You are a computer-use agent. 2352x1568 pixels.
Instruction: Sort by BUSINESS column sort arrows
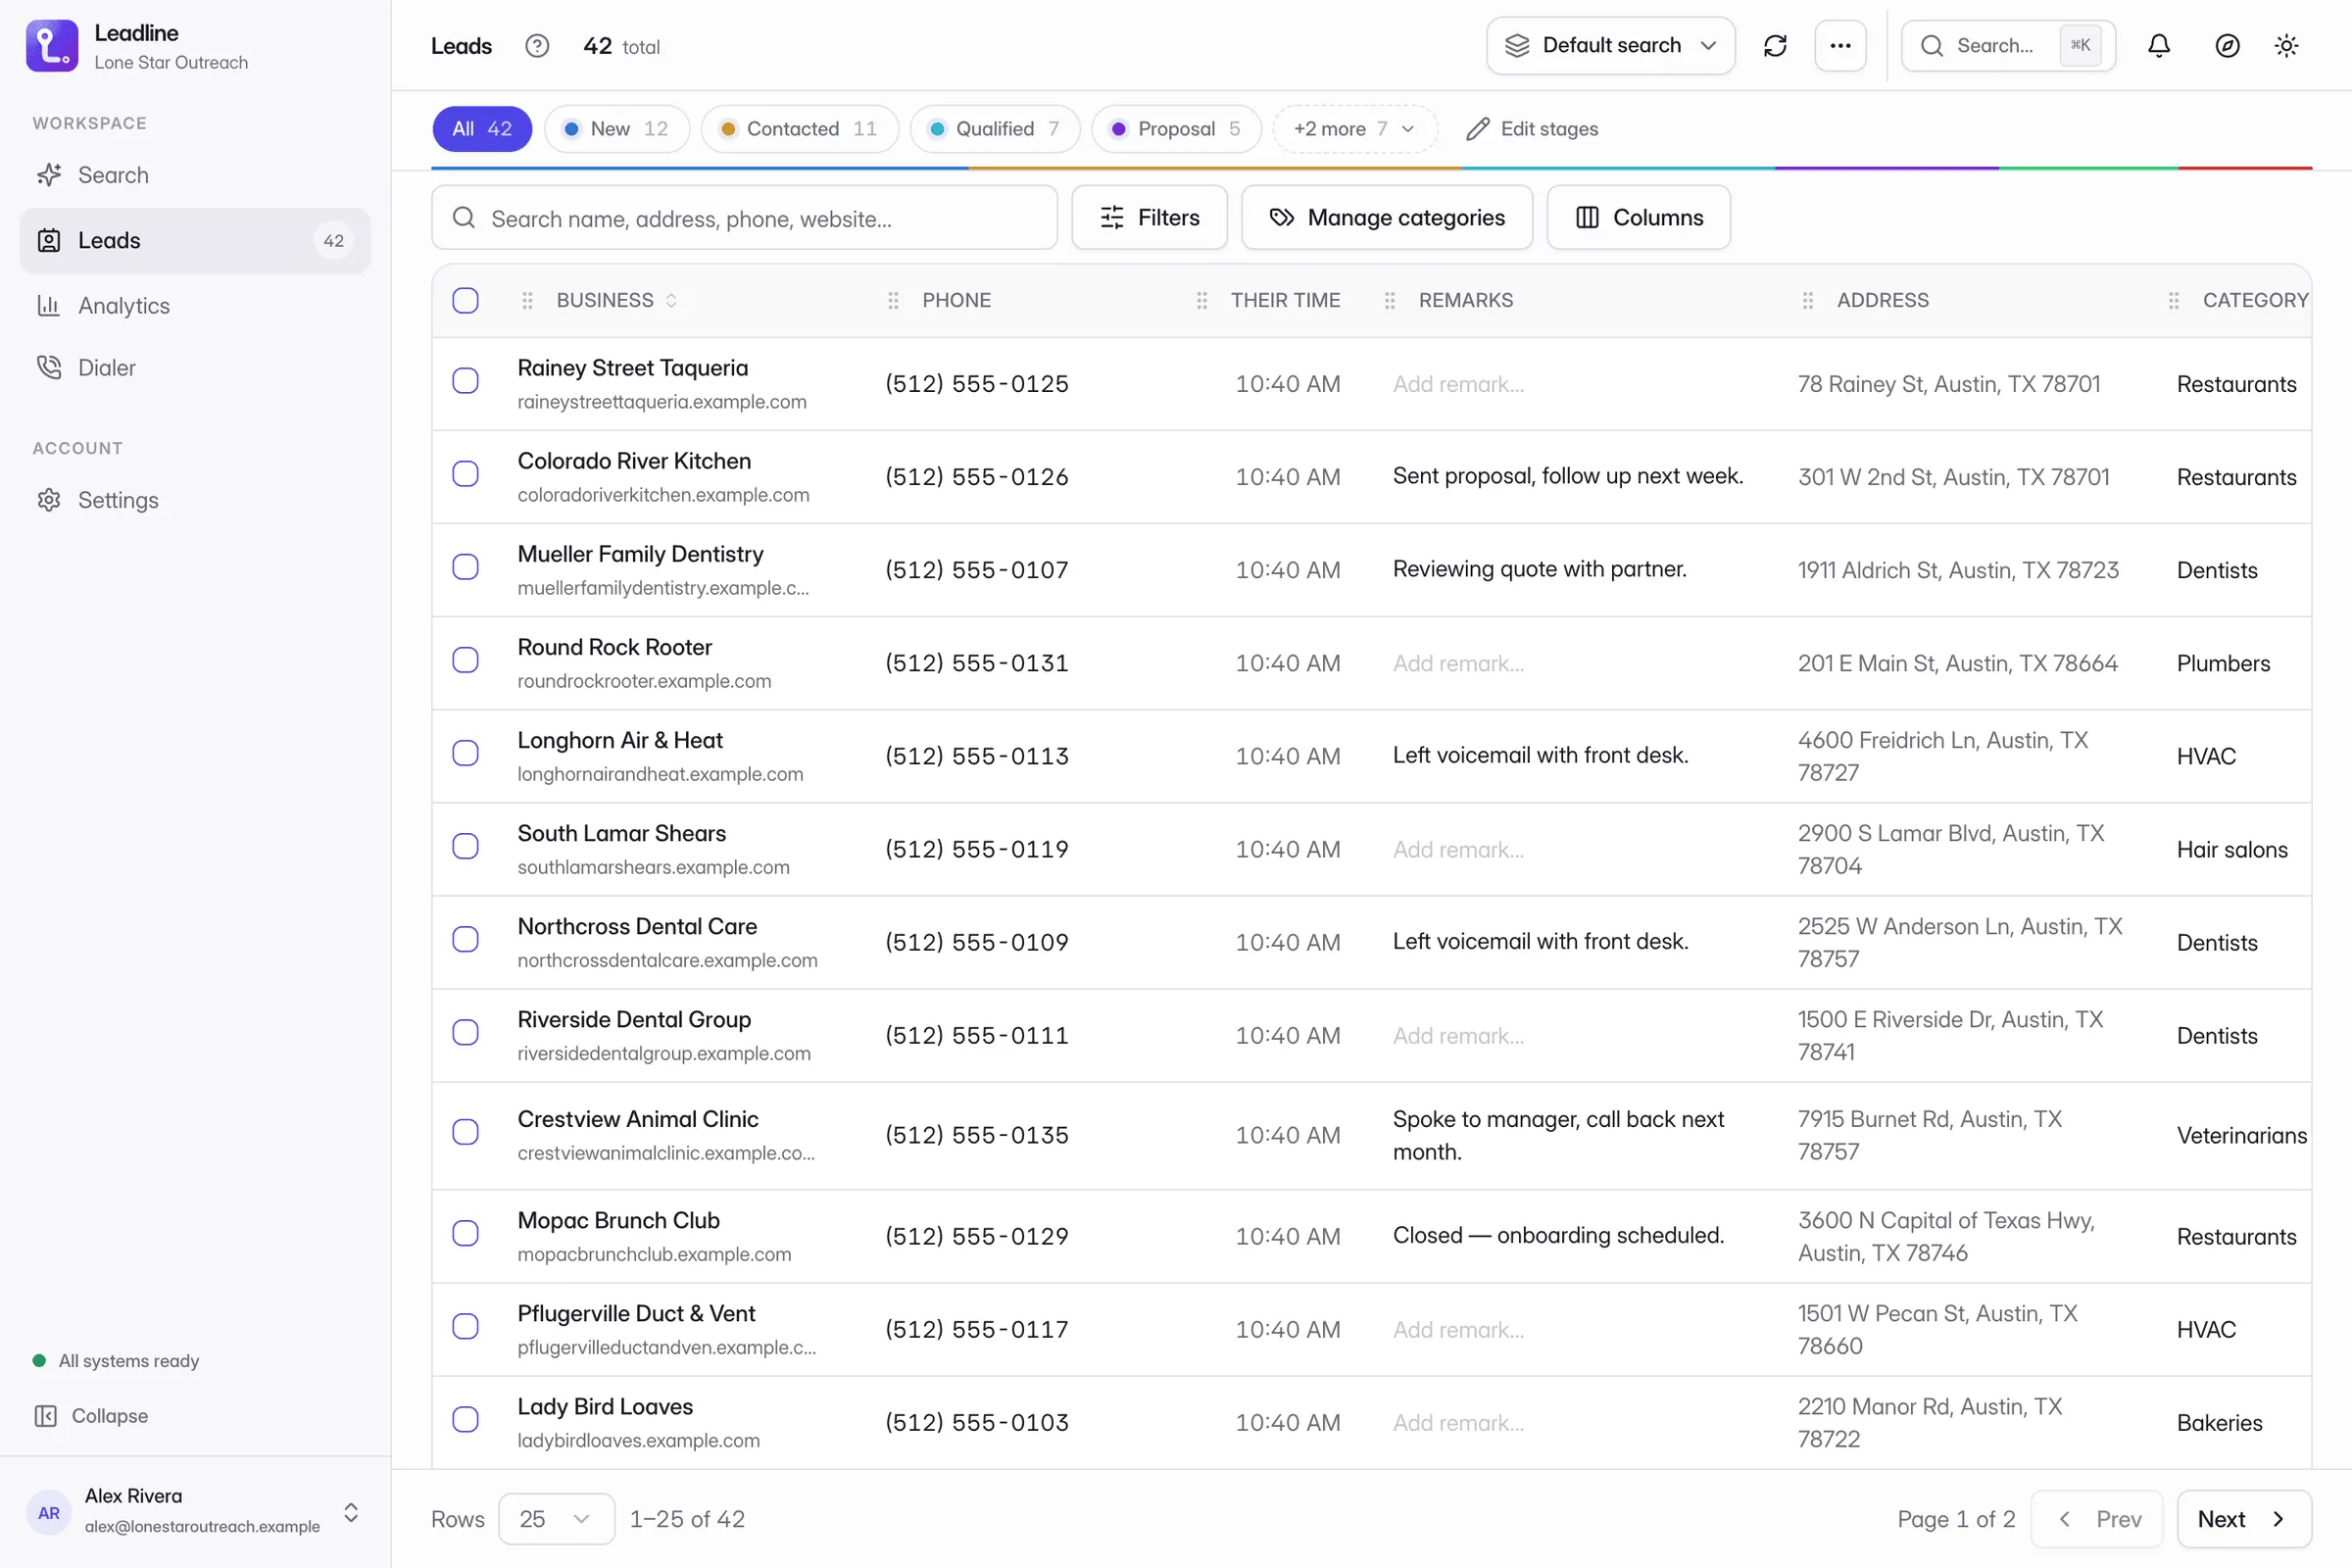(671, 300)
